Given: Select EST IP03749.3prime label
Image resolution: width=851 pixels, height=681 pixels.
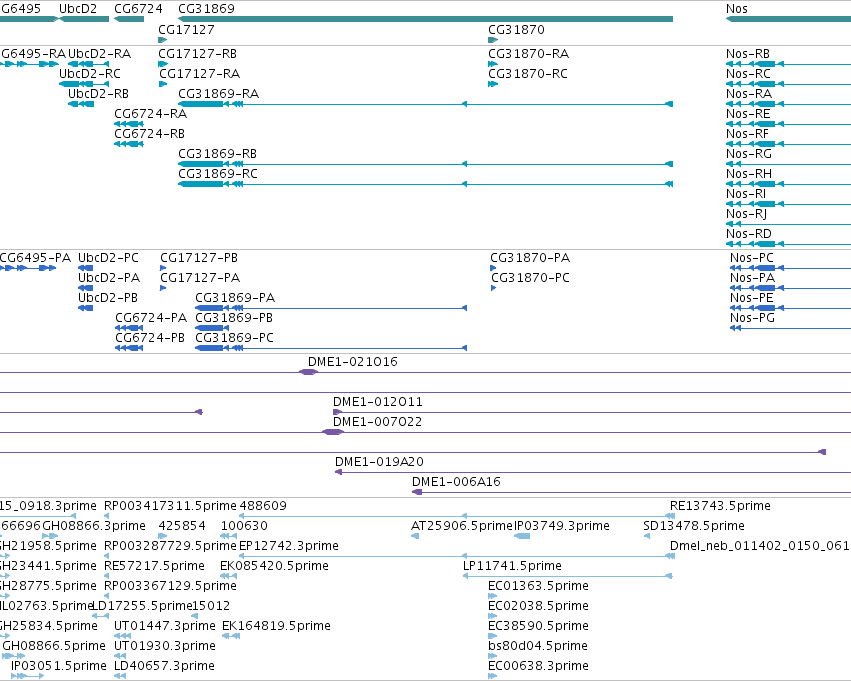Looking at the screenshot, I should 562,526.
